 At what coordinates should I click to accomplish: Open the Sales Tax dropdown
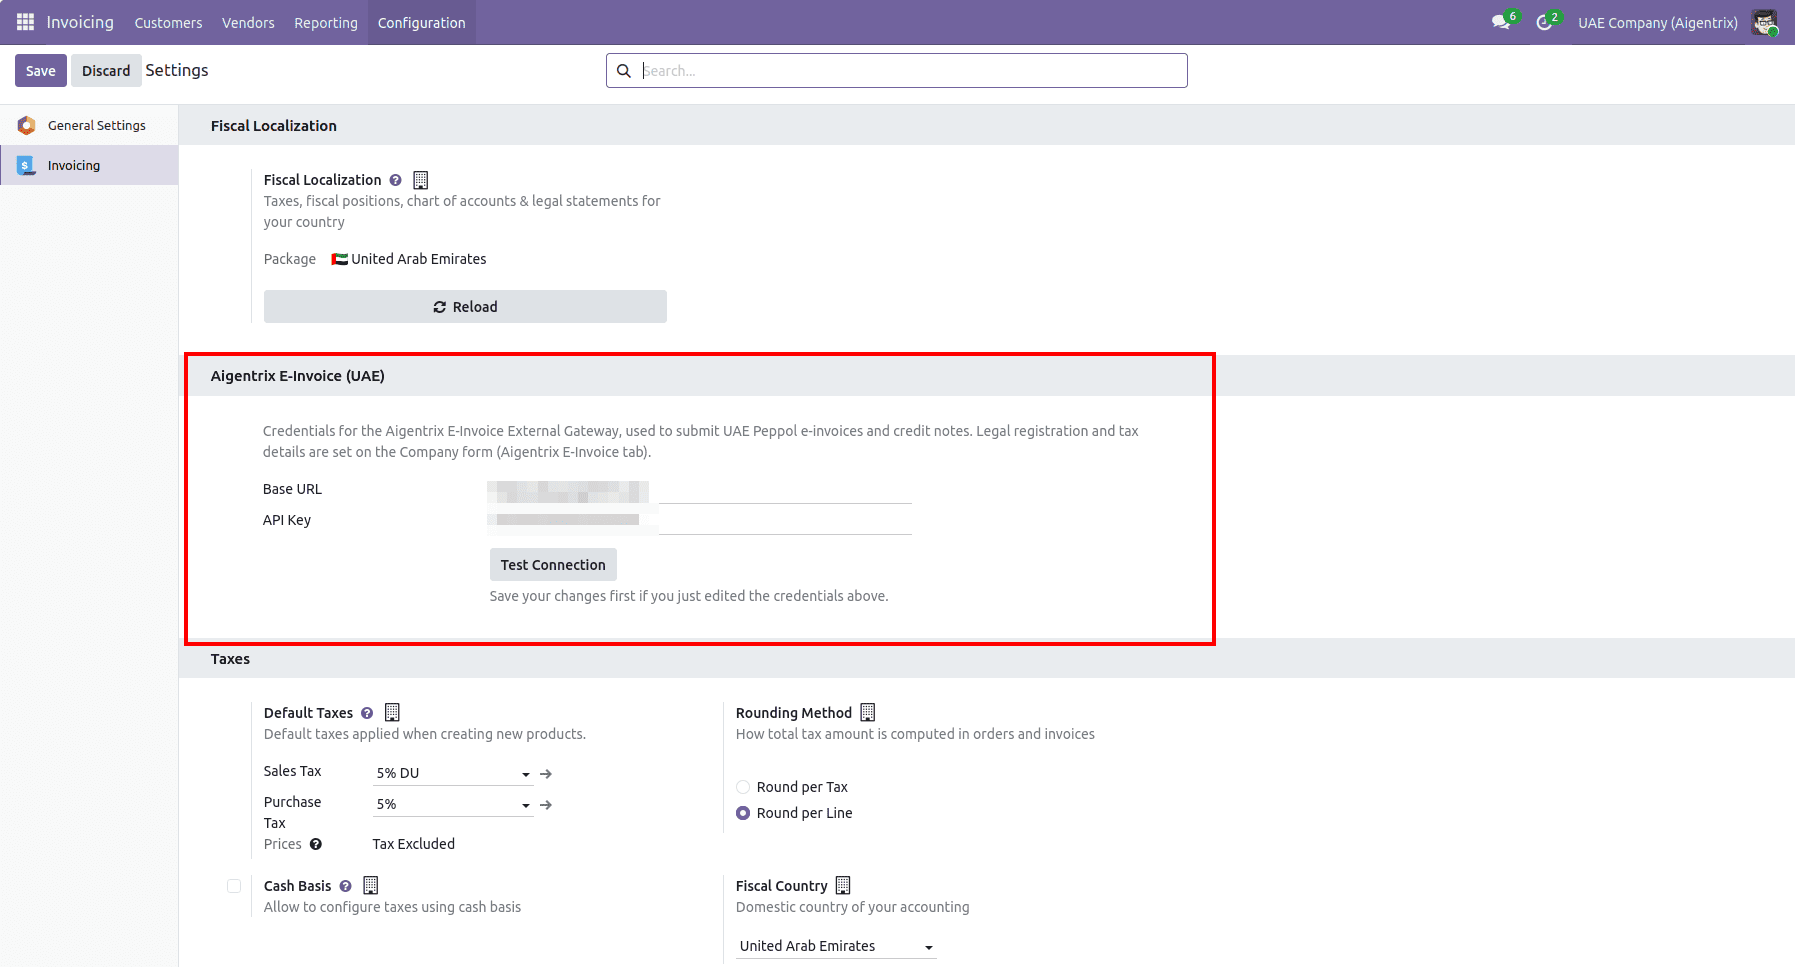tap(453, 773)
